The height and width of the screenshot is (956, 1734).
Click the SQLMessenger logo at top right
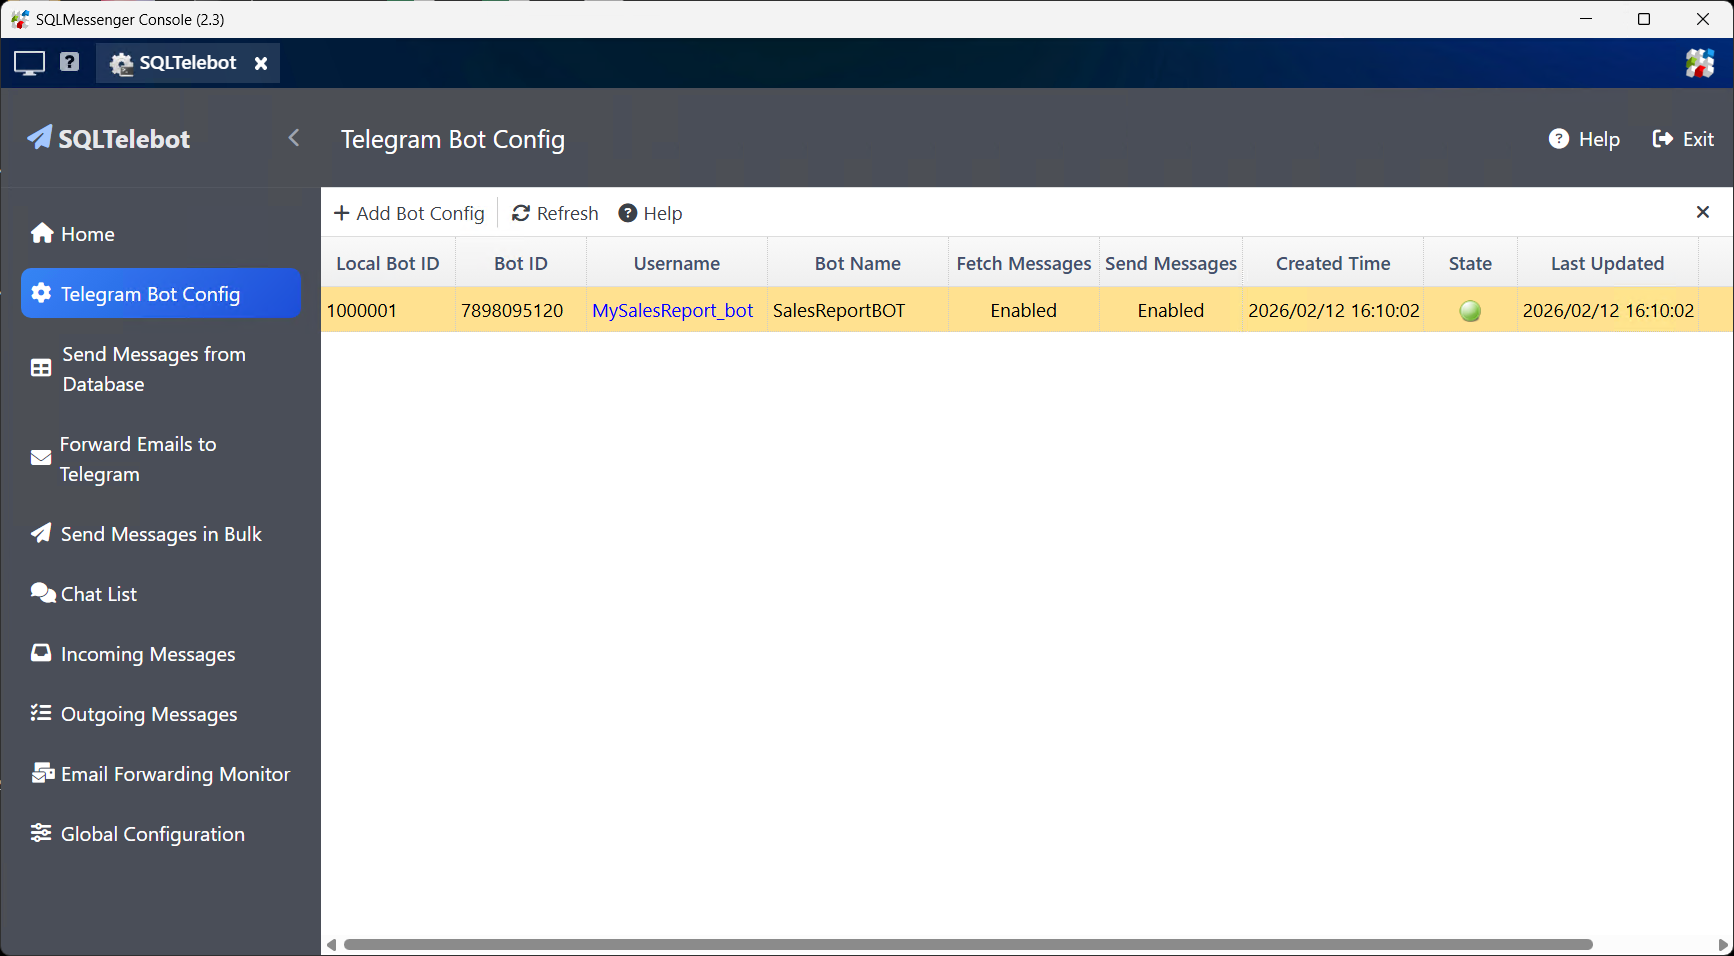[x=1699, y=62]
